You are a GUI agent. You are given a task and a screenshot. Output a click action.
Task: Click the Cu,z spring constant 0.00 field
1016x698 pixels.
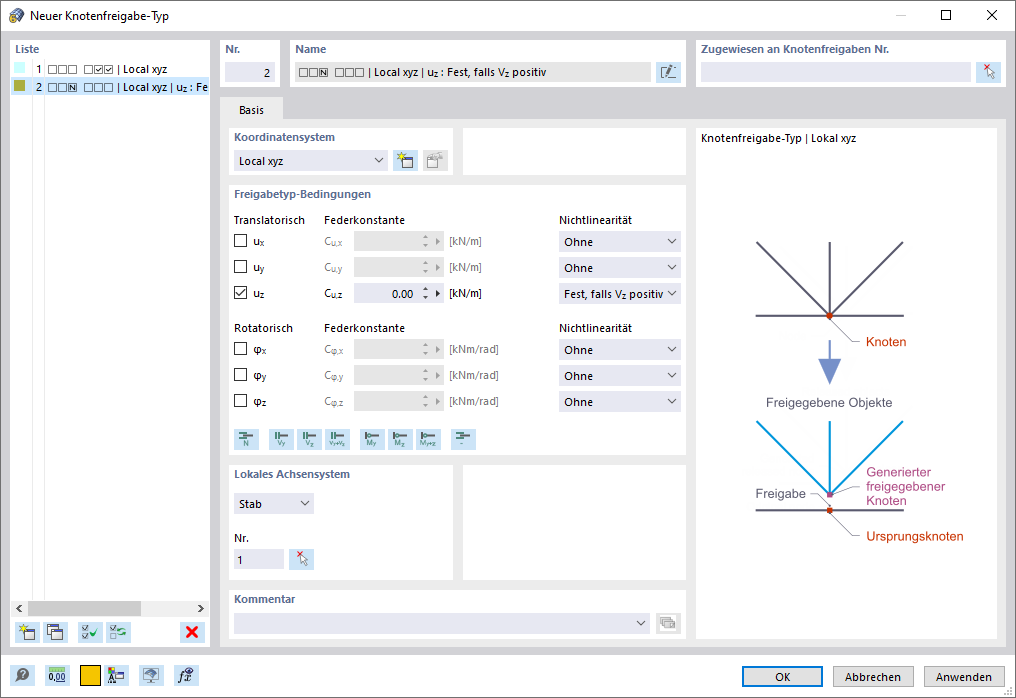[386, 294]
